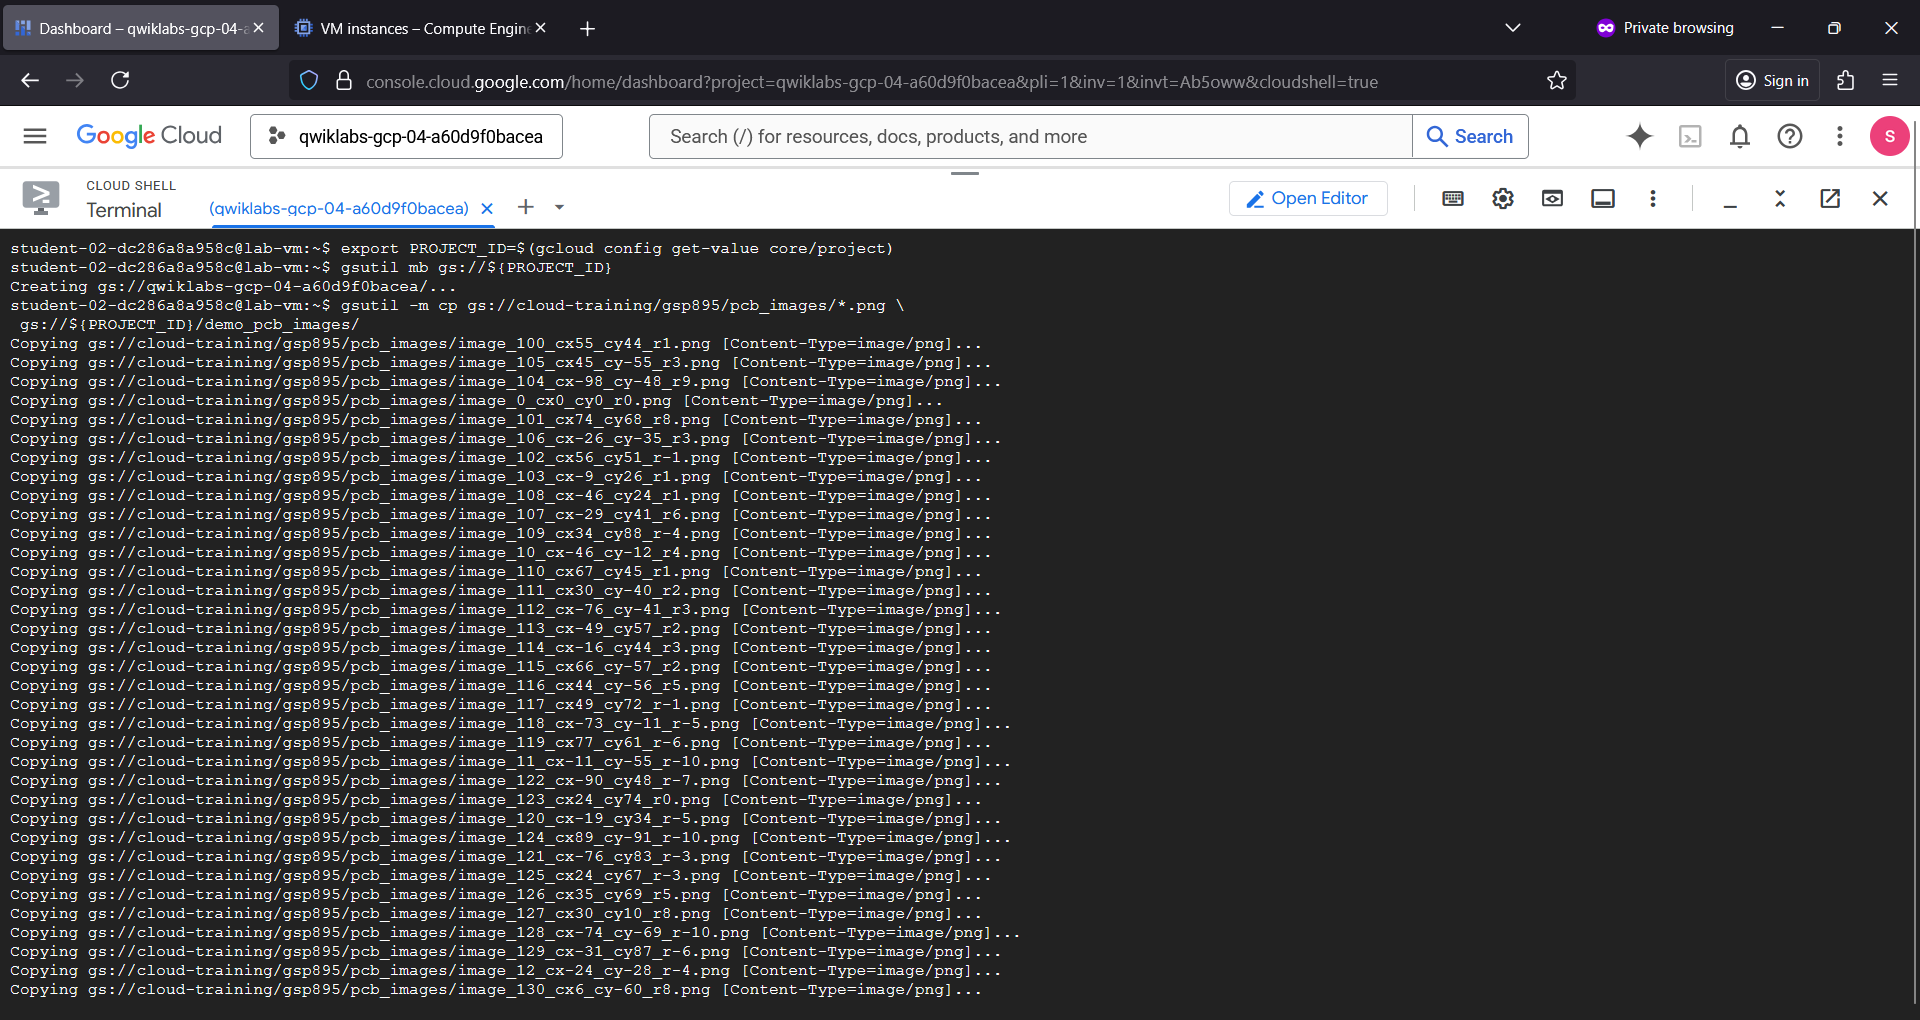
Task: View site security lock information
Action: [x=344, y=81]
